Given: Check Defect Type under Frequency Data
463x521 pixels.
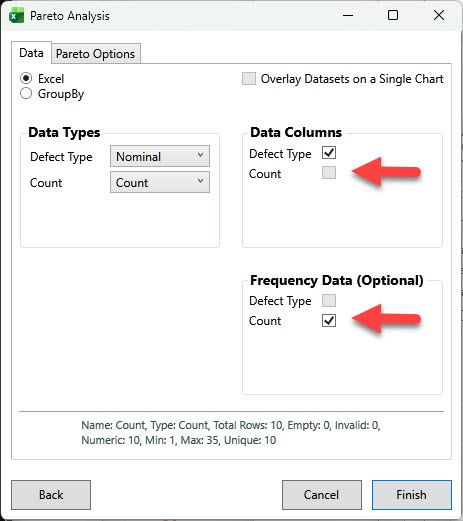Looking at the screenshot, I should (x=329, y=300).
